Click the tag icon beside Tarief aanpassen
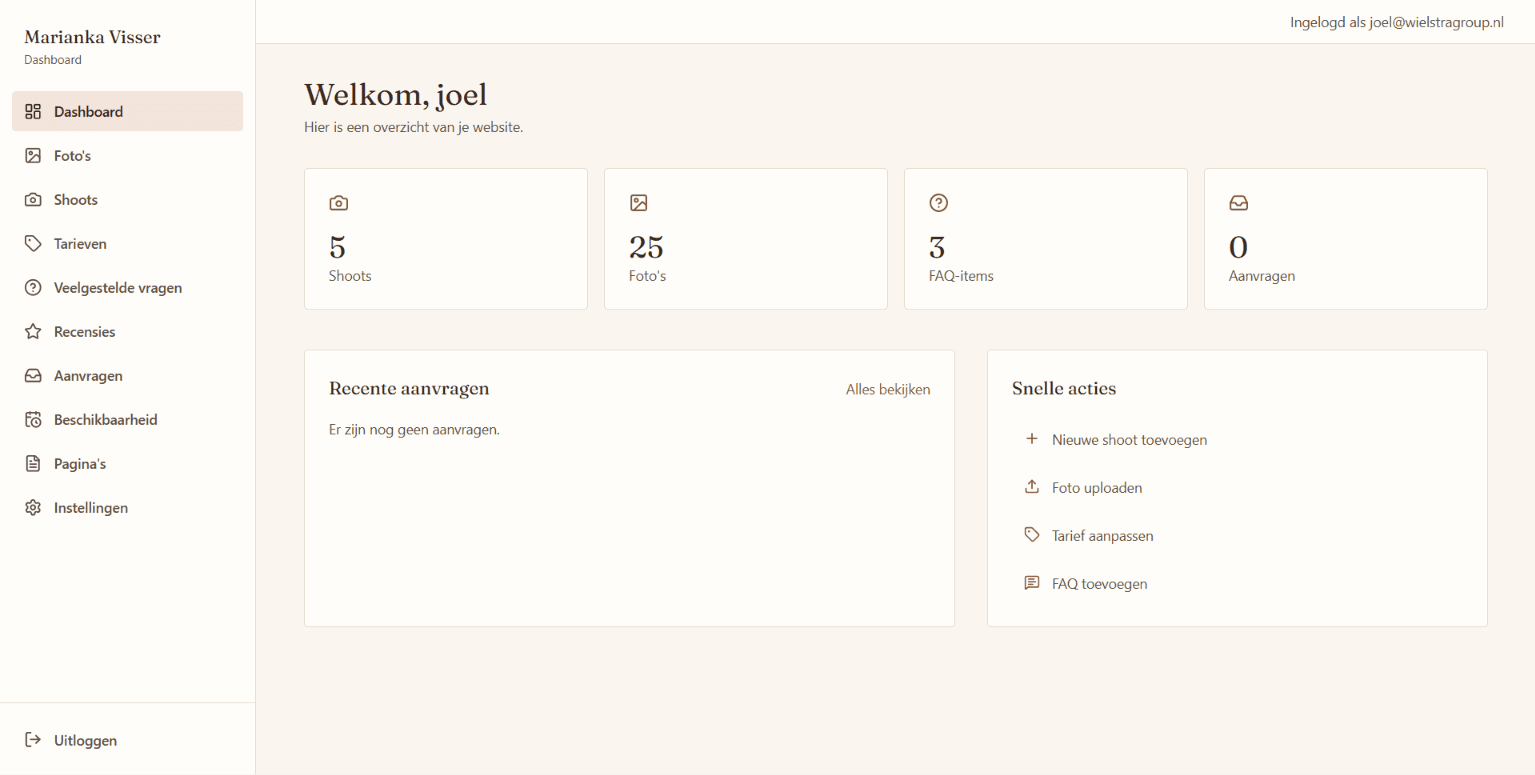The height and width of the screenshot is (775, 1535). [1032, 535]
